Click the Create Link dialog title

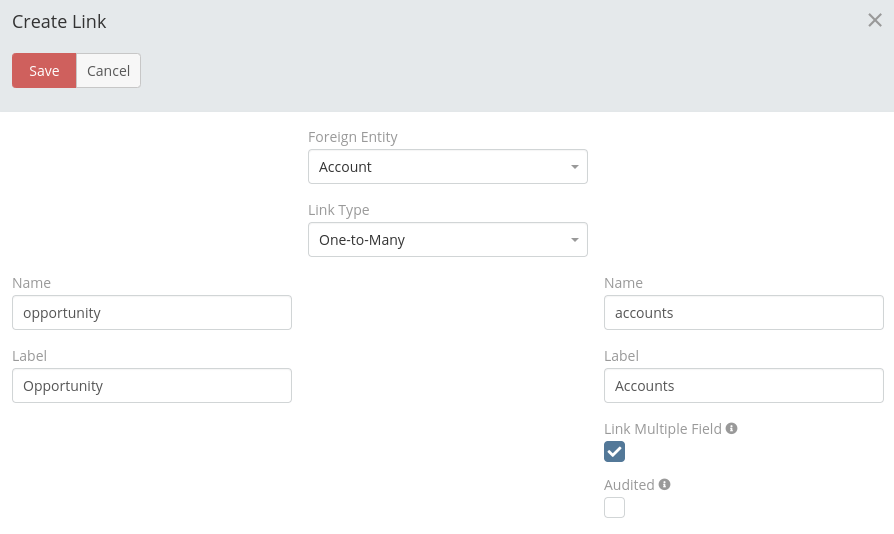(59, 21)
